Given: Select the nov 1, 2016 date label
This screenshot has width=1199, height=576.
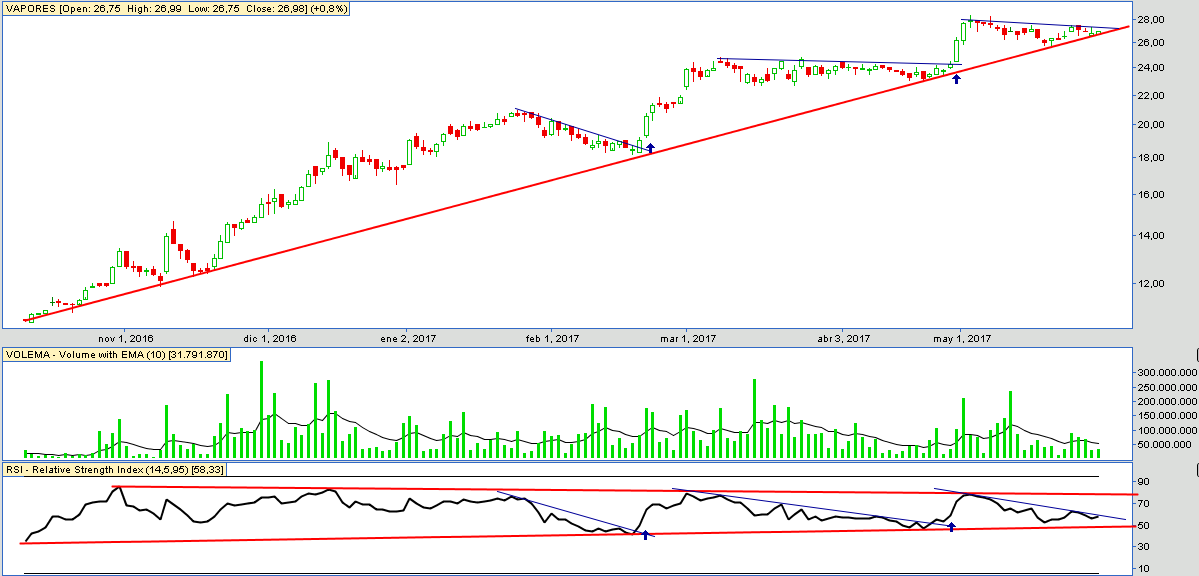Looking at the screenshot, I should tap(125, 338).
